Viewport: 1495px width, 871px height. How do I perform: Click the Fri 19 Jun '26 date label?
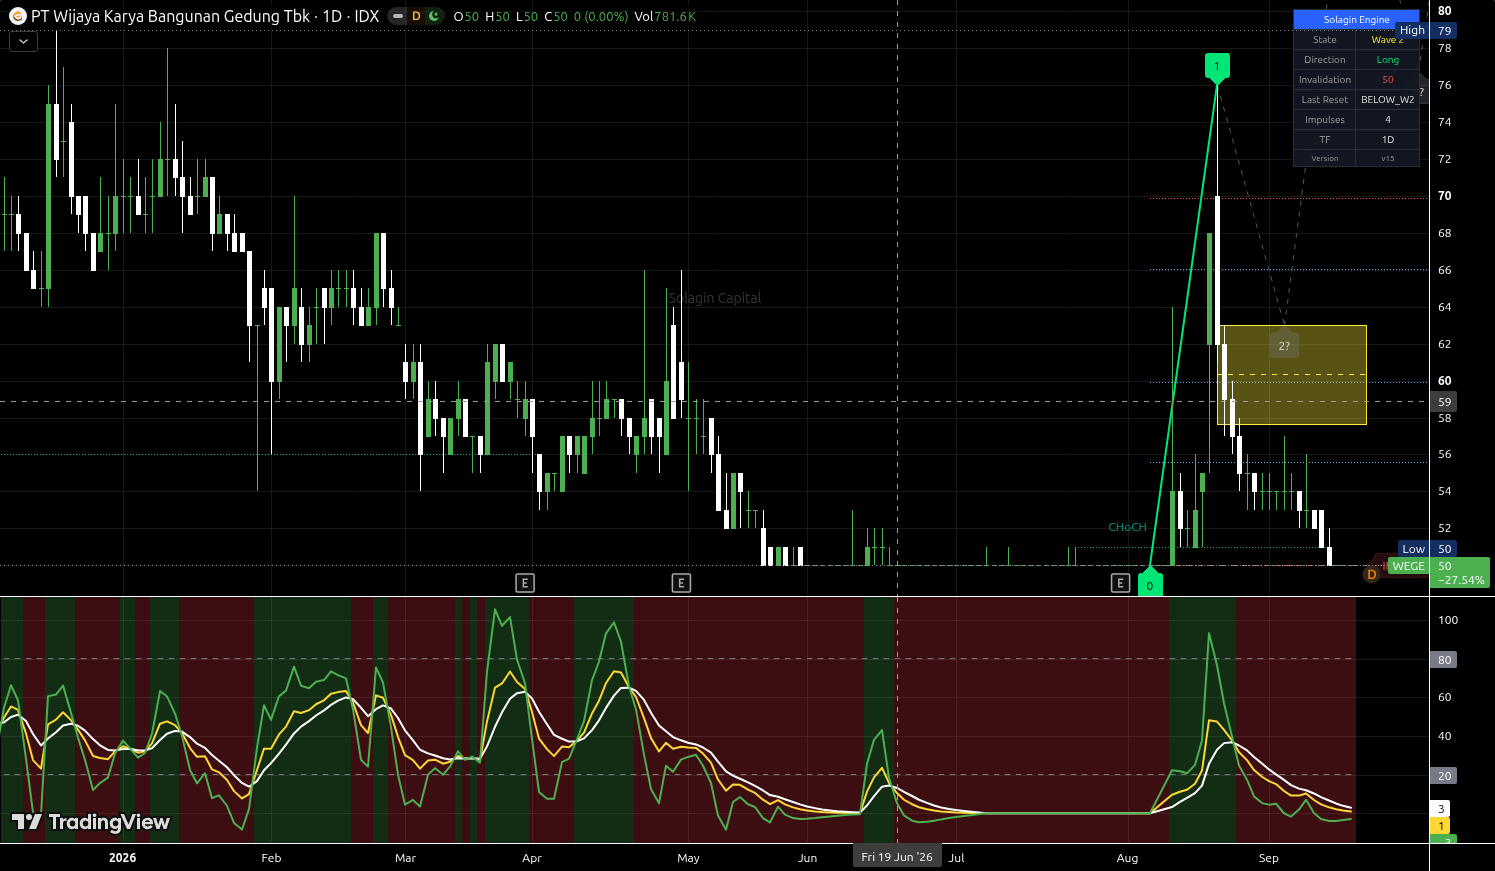(897, 857)
